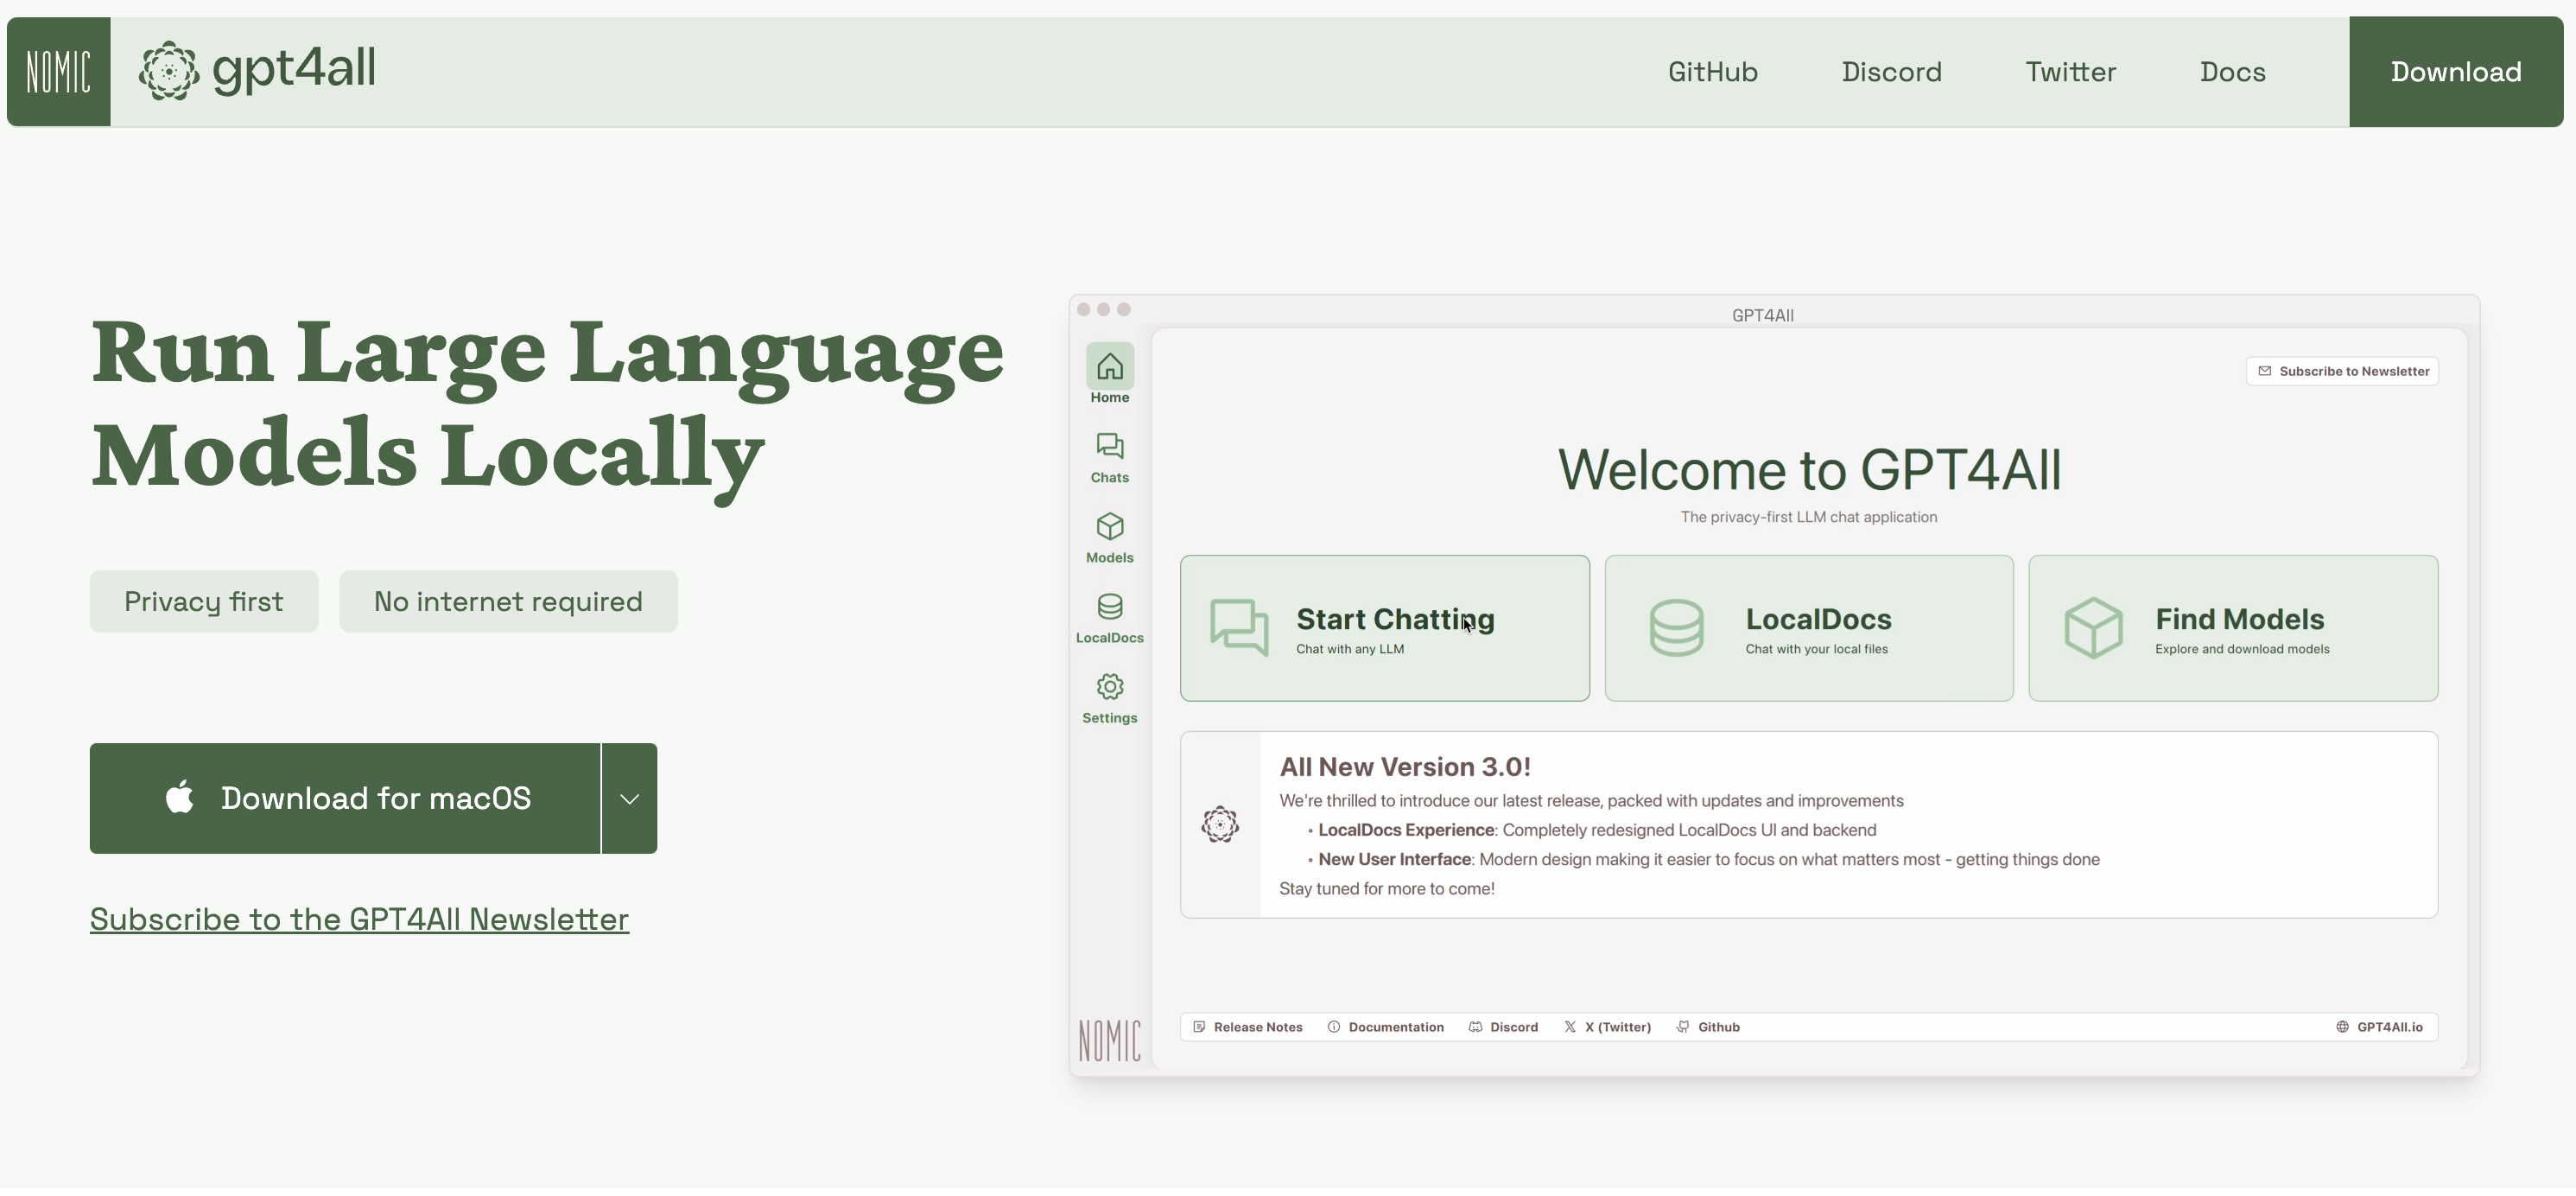Click the Start Chatting card

pyautogui.click(x=1384, y=629)
